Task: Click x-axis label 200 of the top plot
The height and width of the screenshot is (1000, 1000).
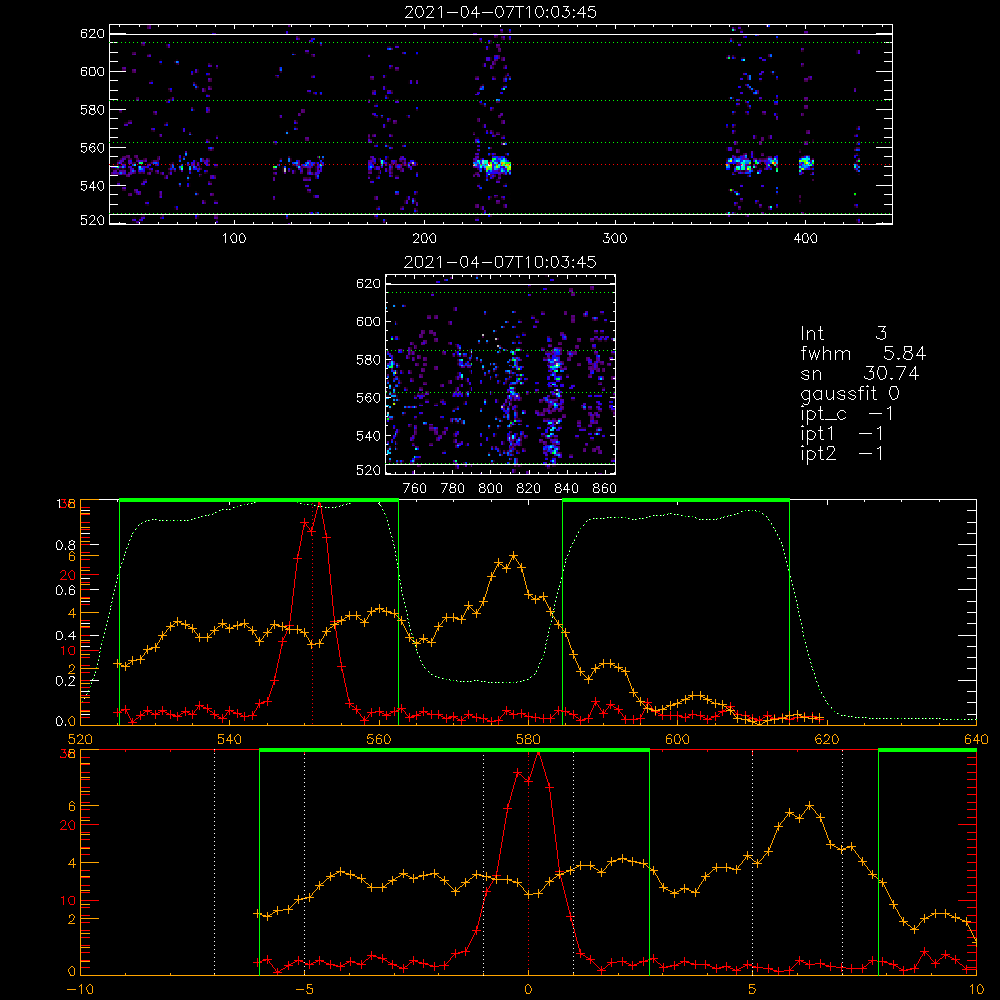Action: click(424, 238)
